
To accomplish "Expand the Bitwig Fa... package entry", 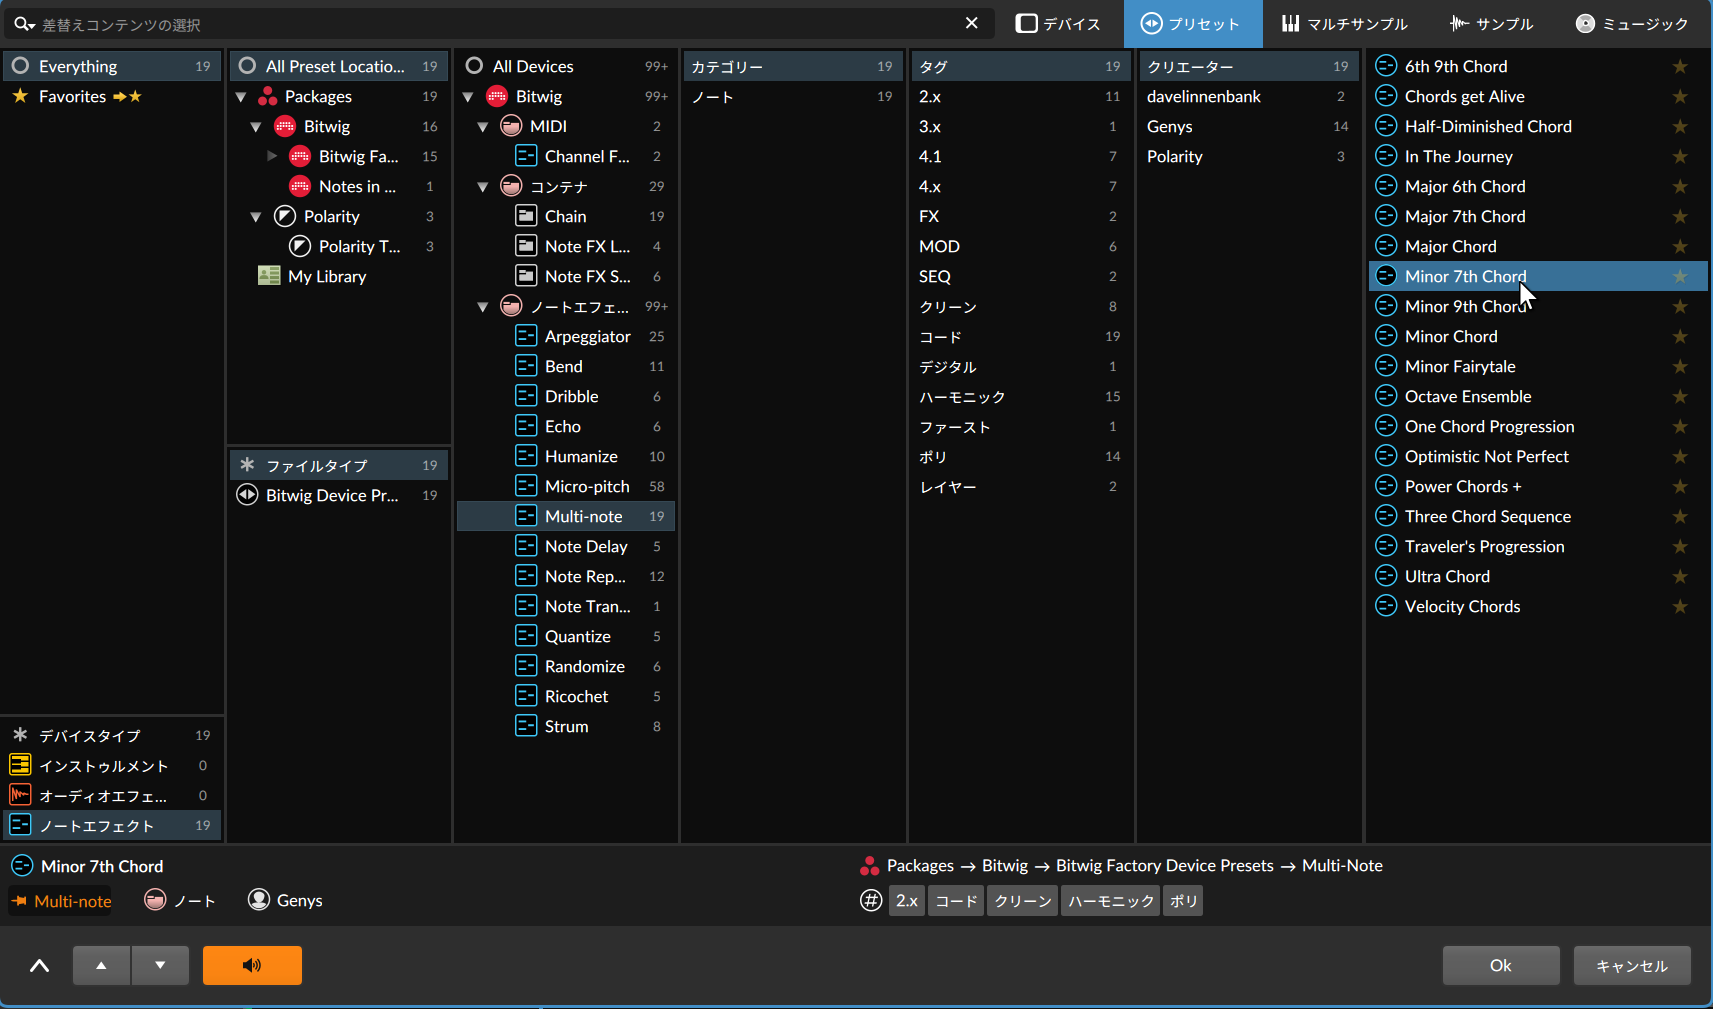I will (x=271, y=156).
